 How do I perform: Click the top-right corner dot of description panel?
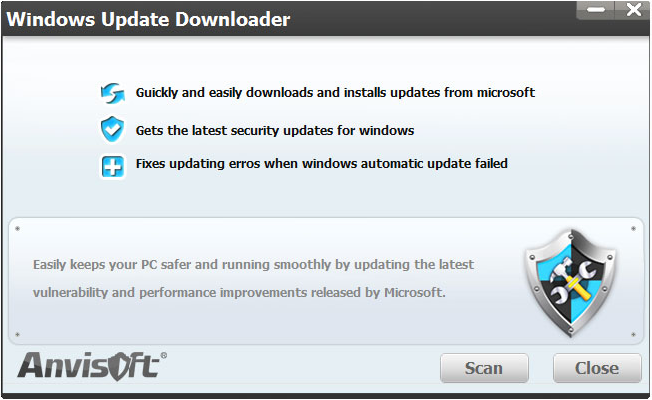coord(634,229)
